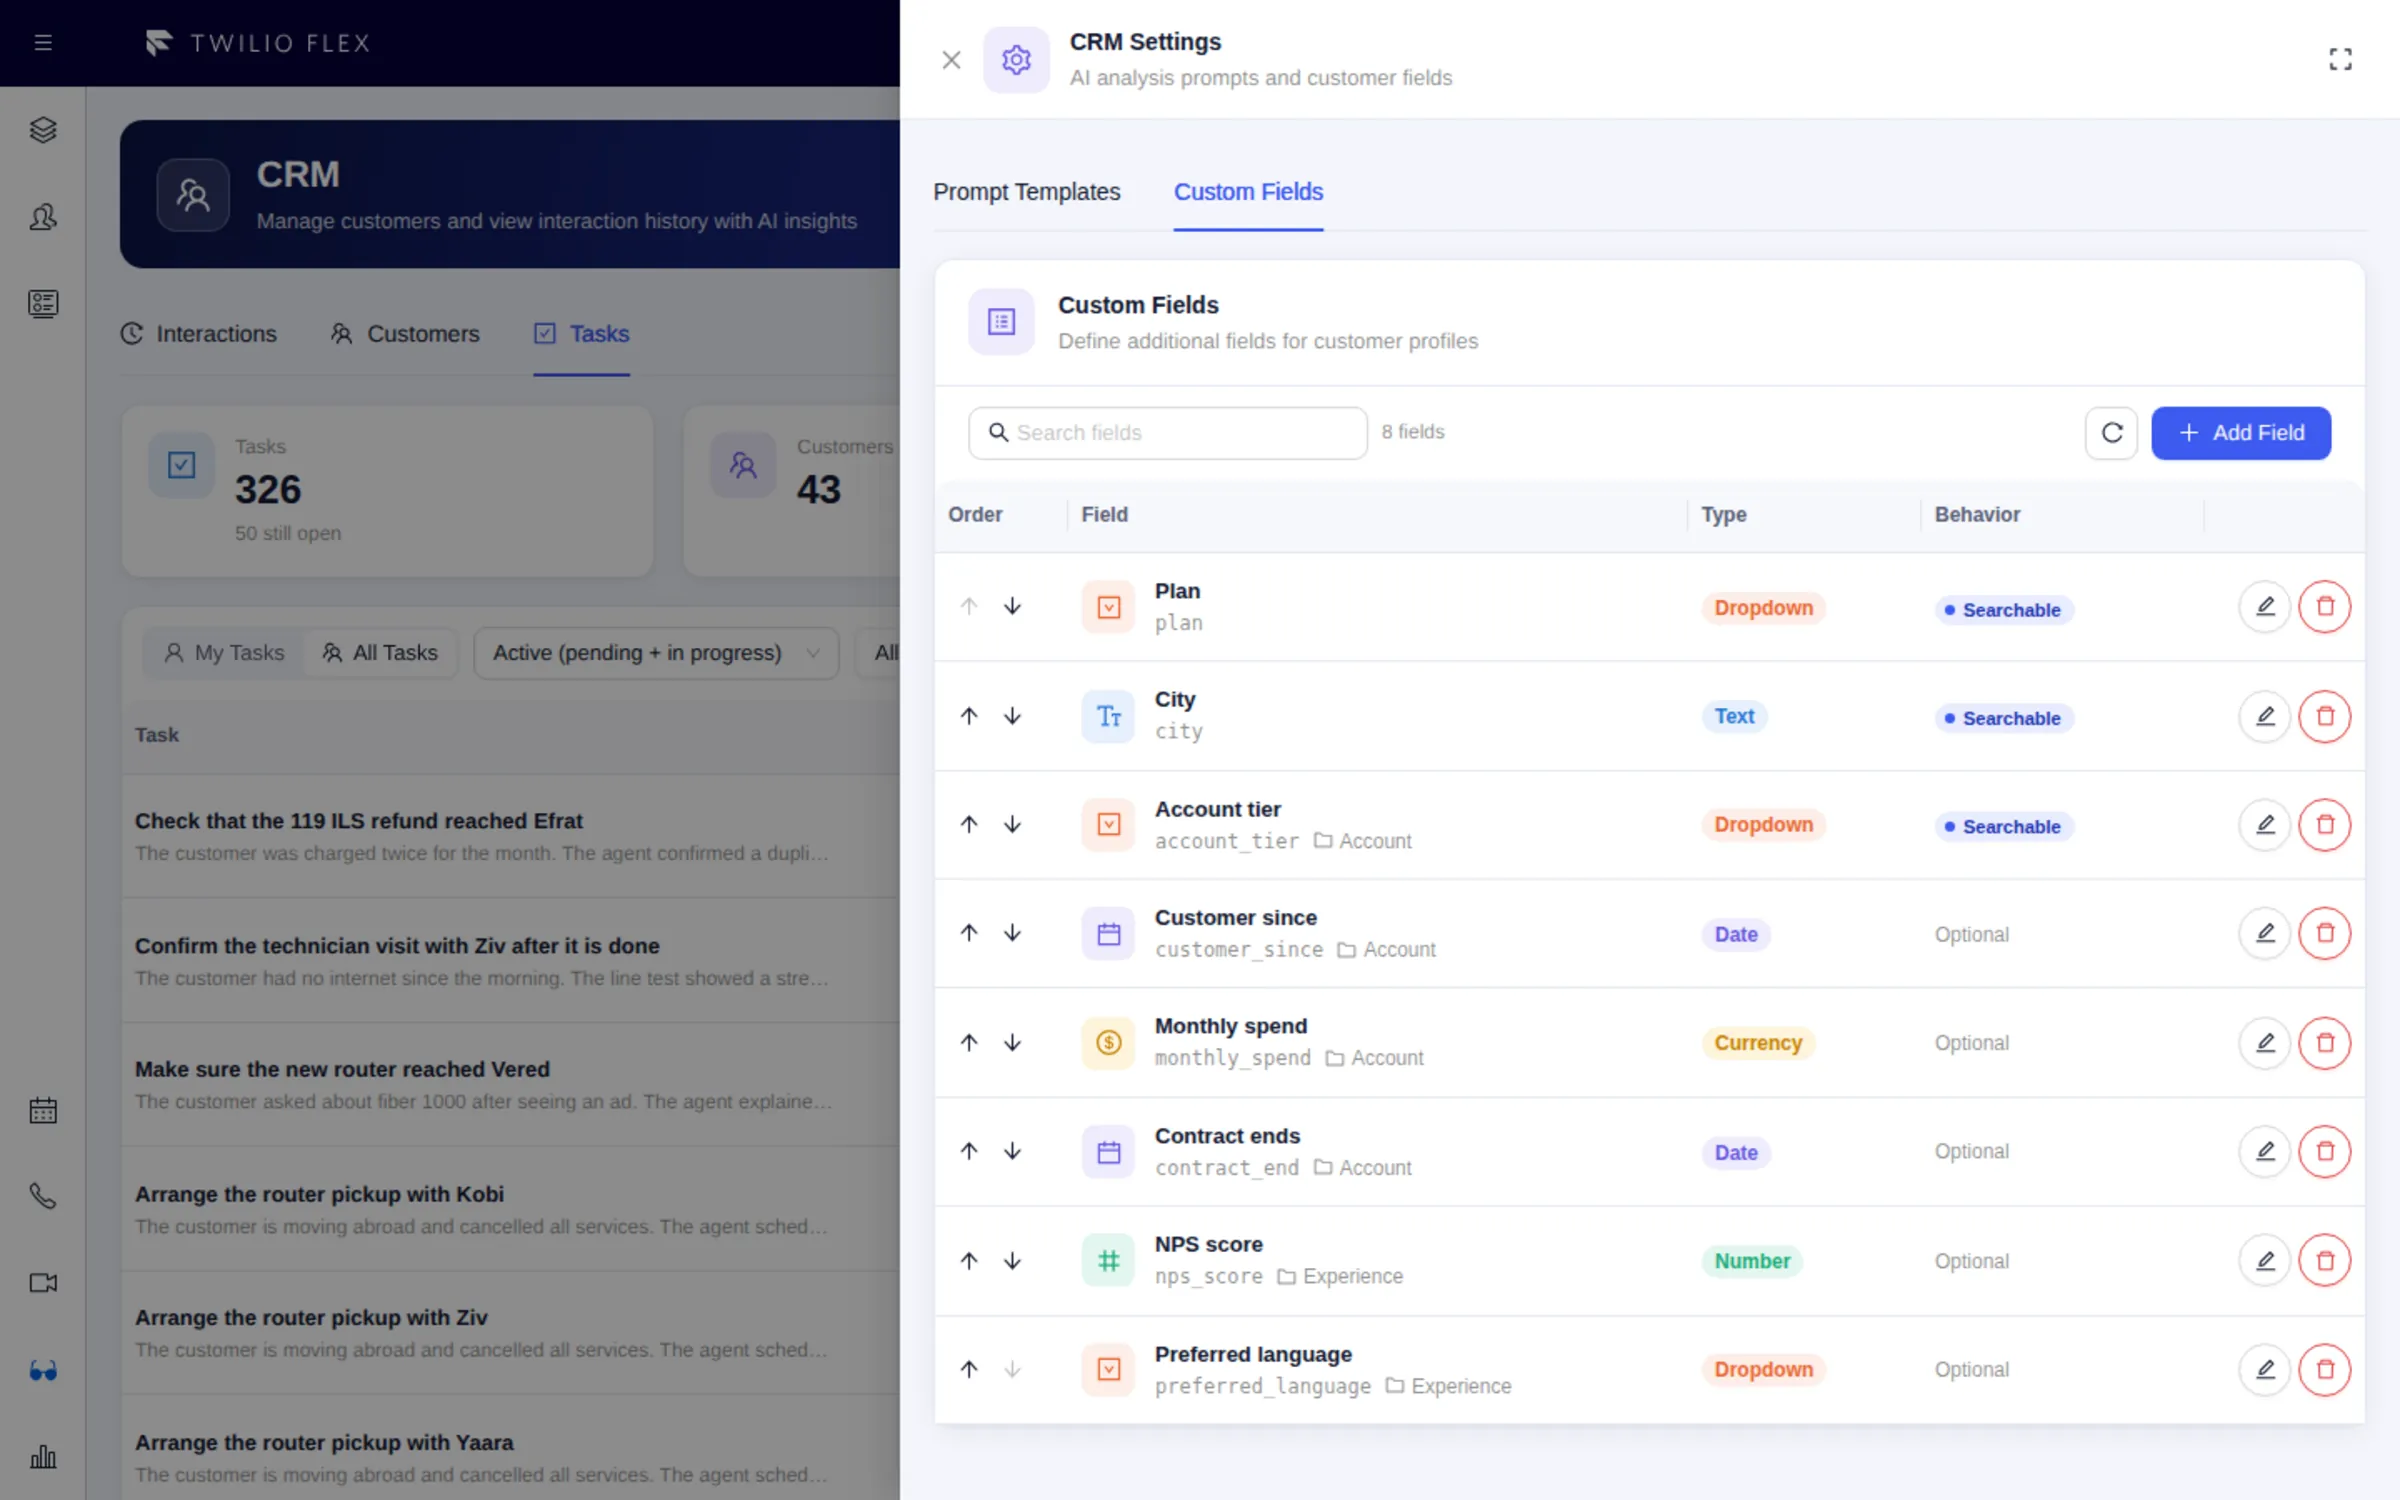This screenshot has width=2400, height=1500.
Task: Delete the Customer since field
Action: click(x=2325, y=933)
